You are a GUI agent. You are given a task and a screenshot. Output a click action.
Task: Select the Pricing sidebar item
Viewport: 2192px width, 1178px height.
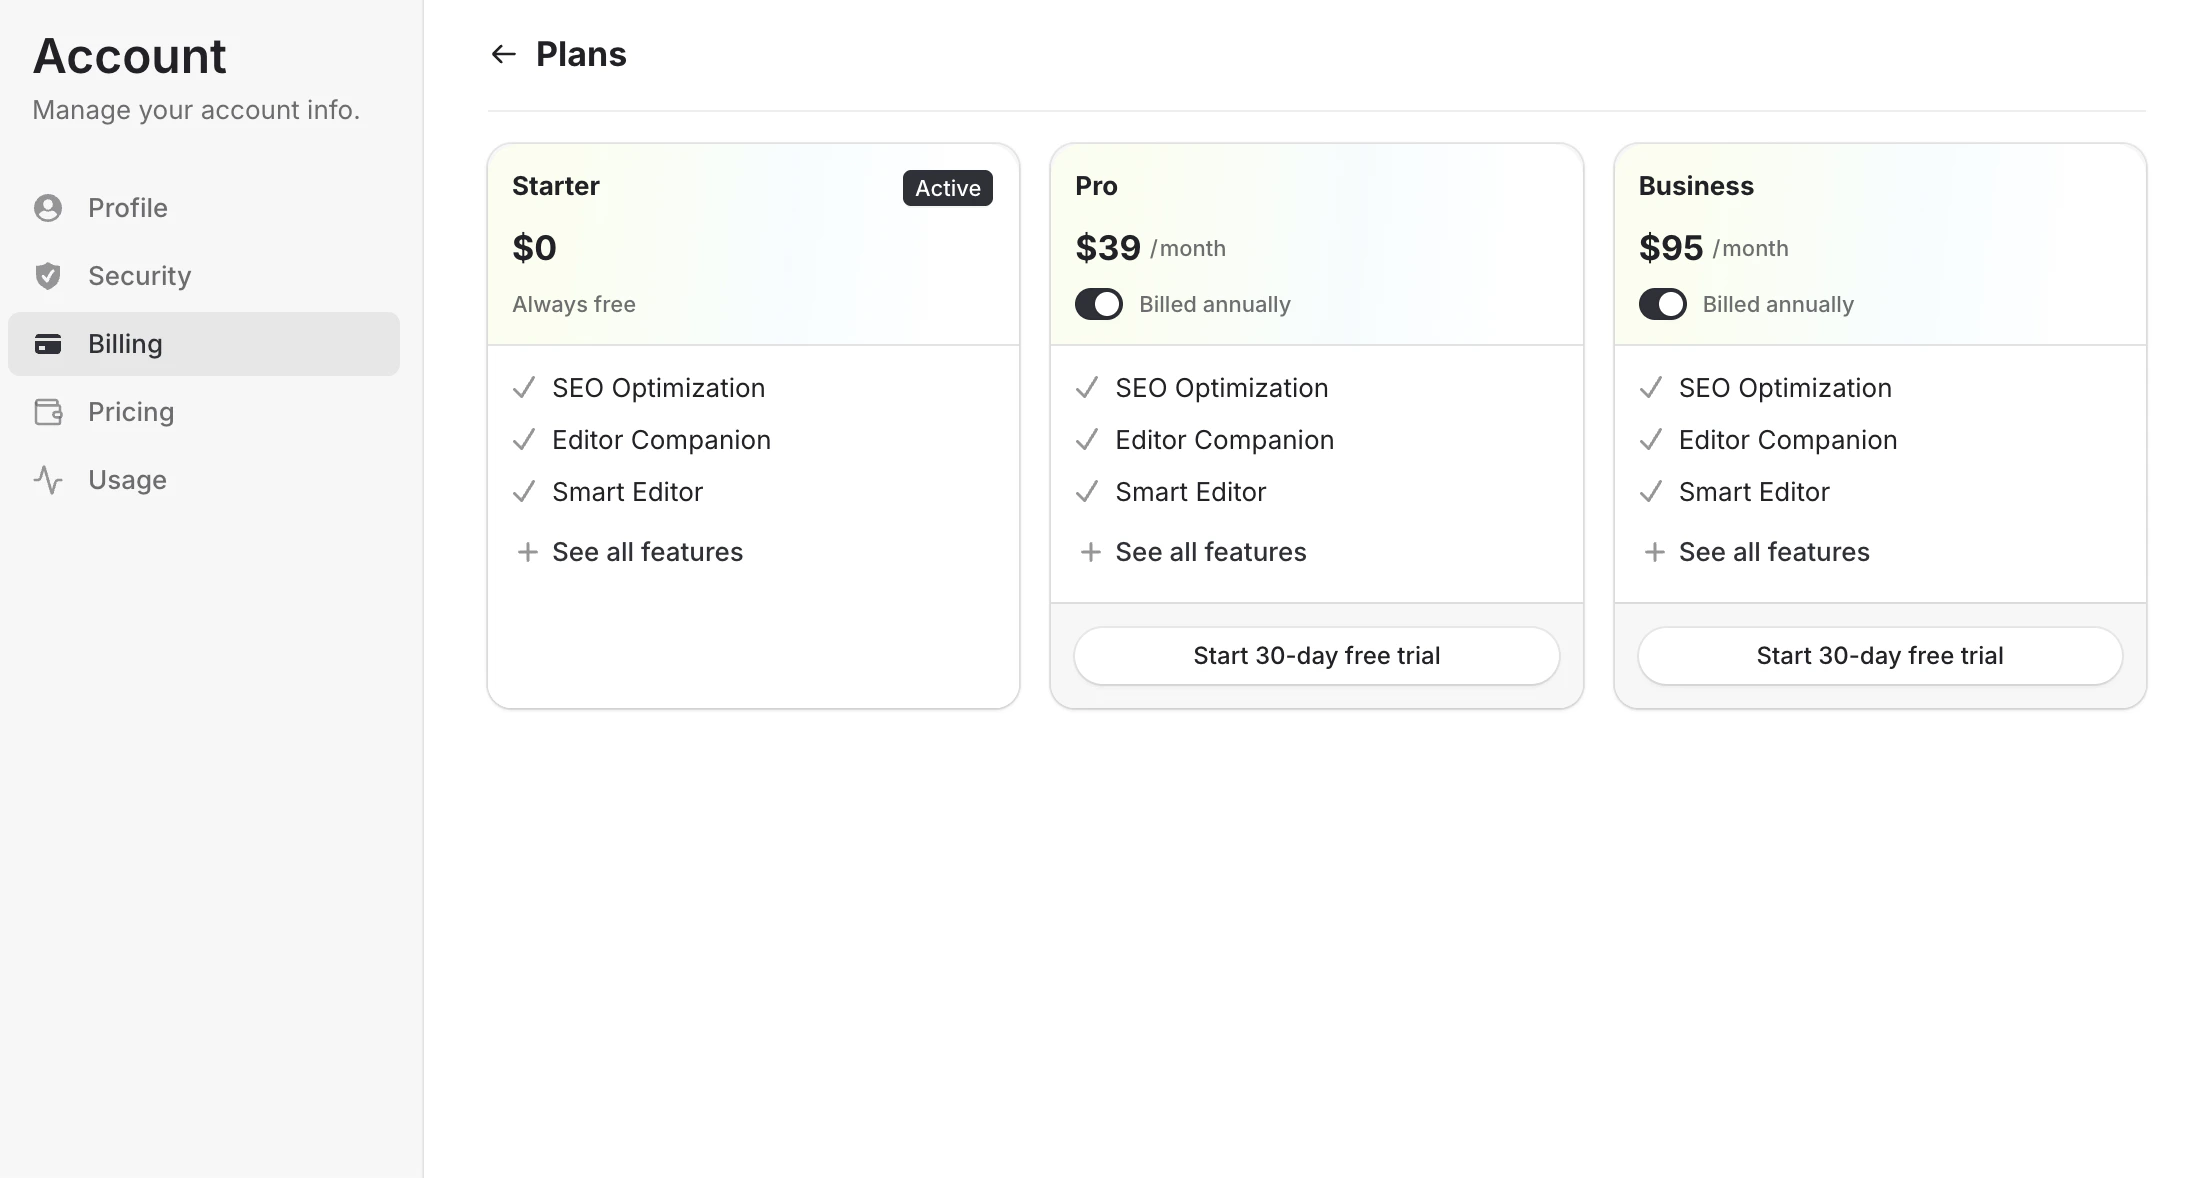point(131,412)
